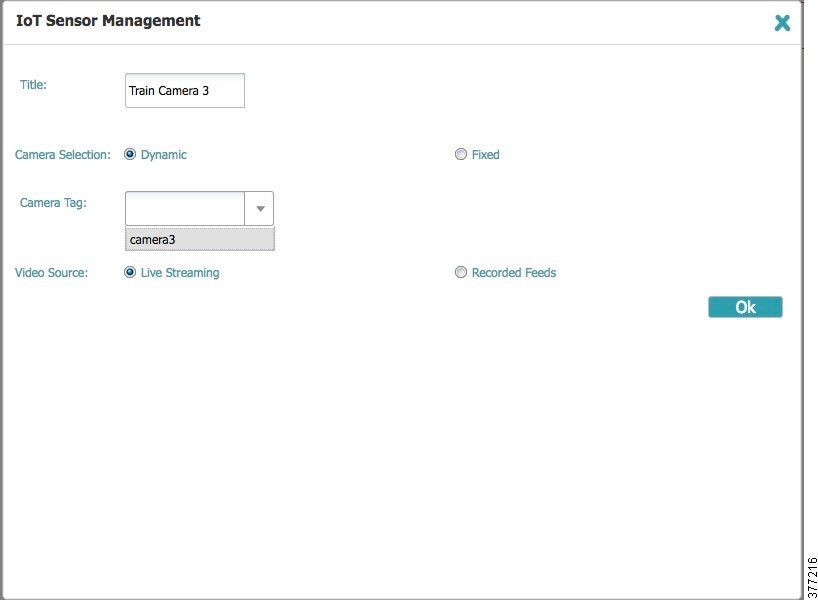818x600 pixels.
Task: Select Recorded Feeds video source
Action: (461, 272)
